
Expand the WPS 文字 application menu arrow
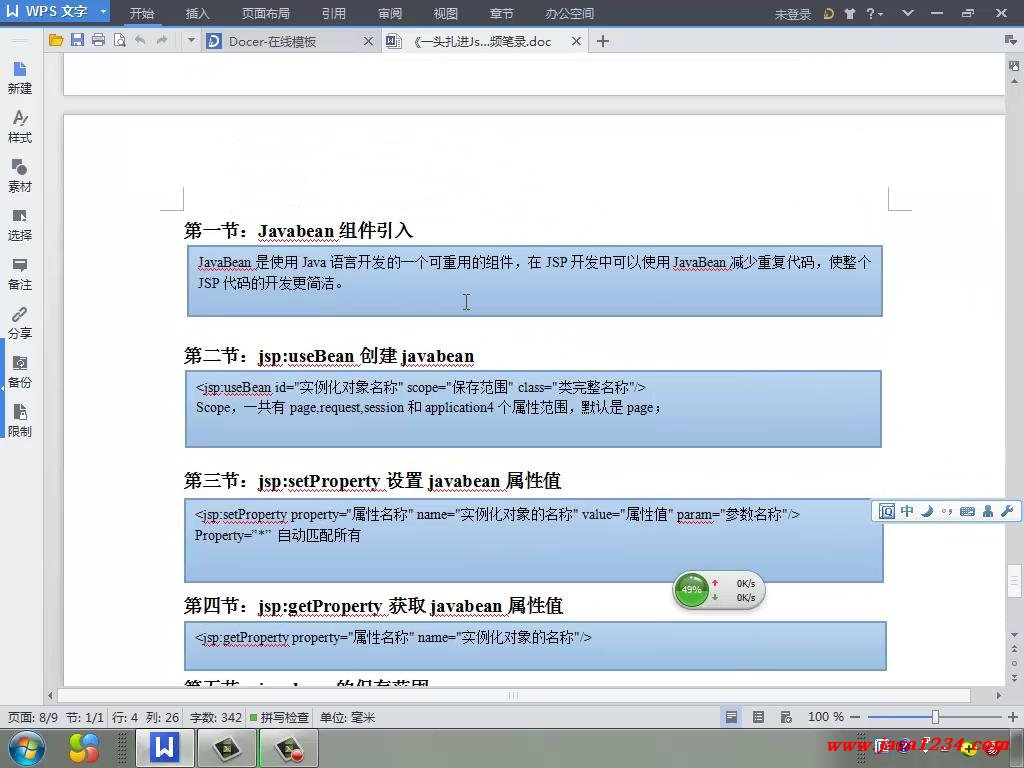coord(103,13)
